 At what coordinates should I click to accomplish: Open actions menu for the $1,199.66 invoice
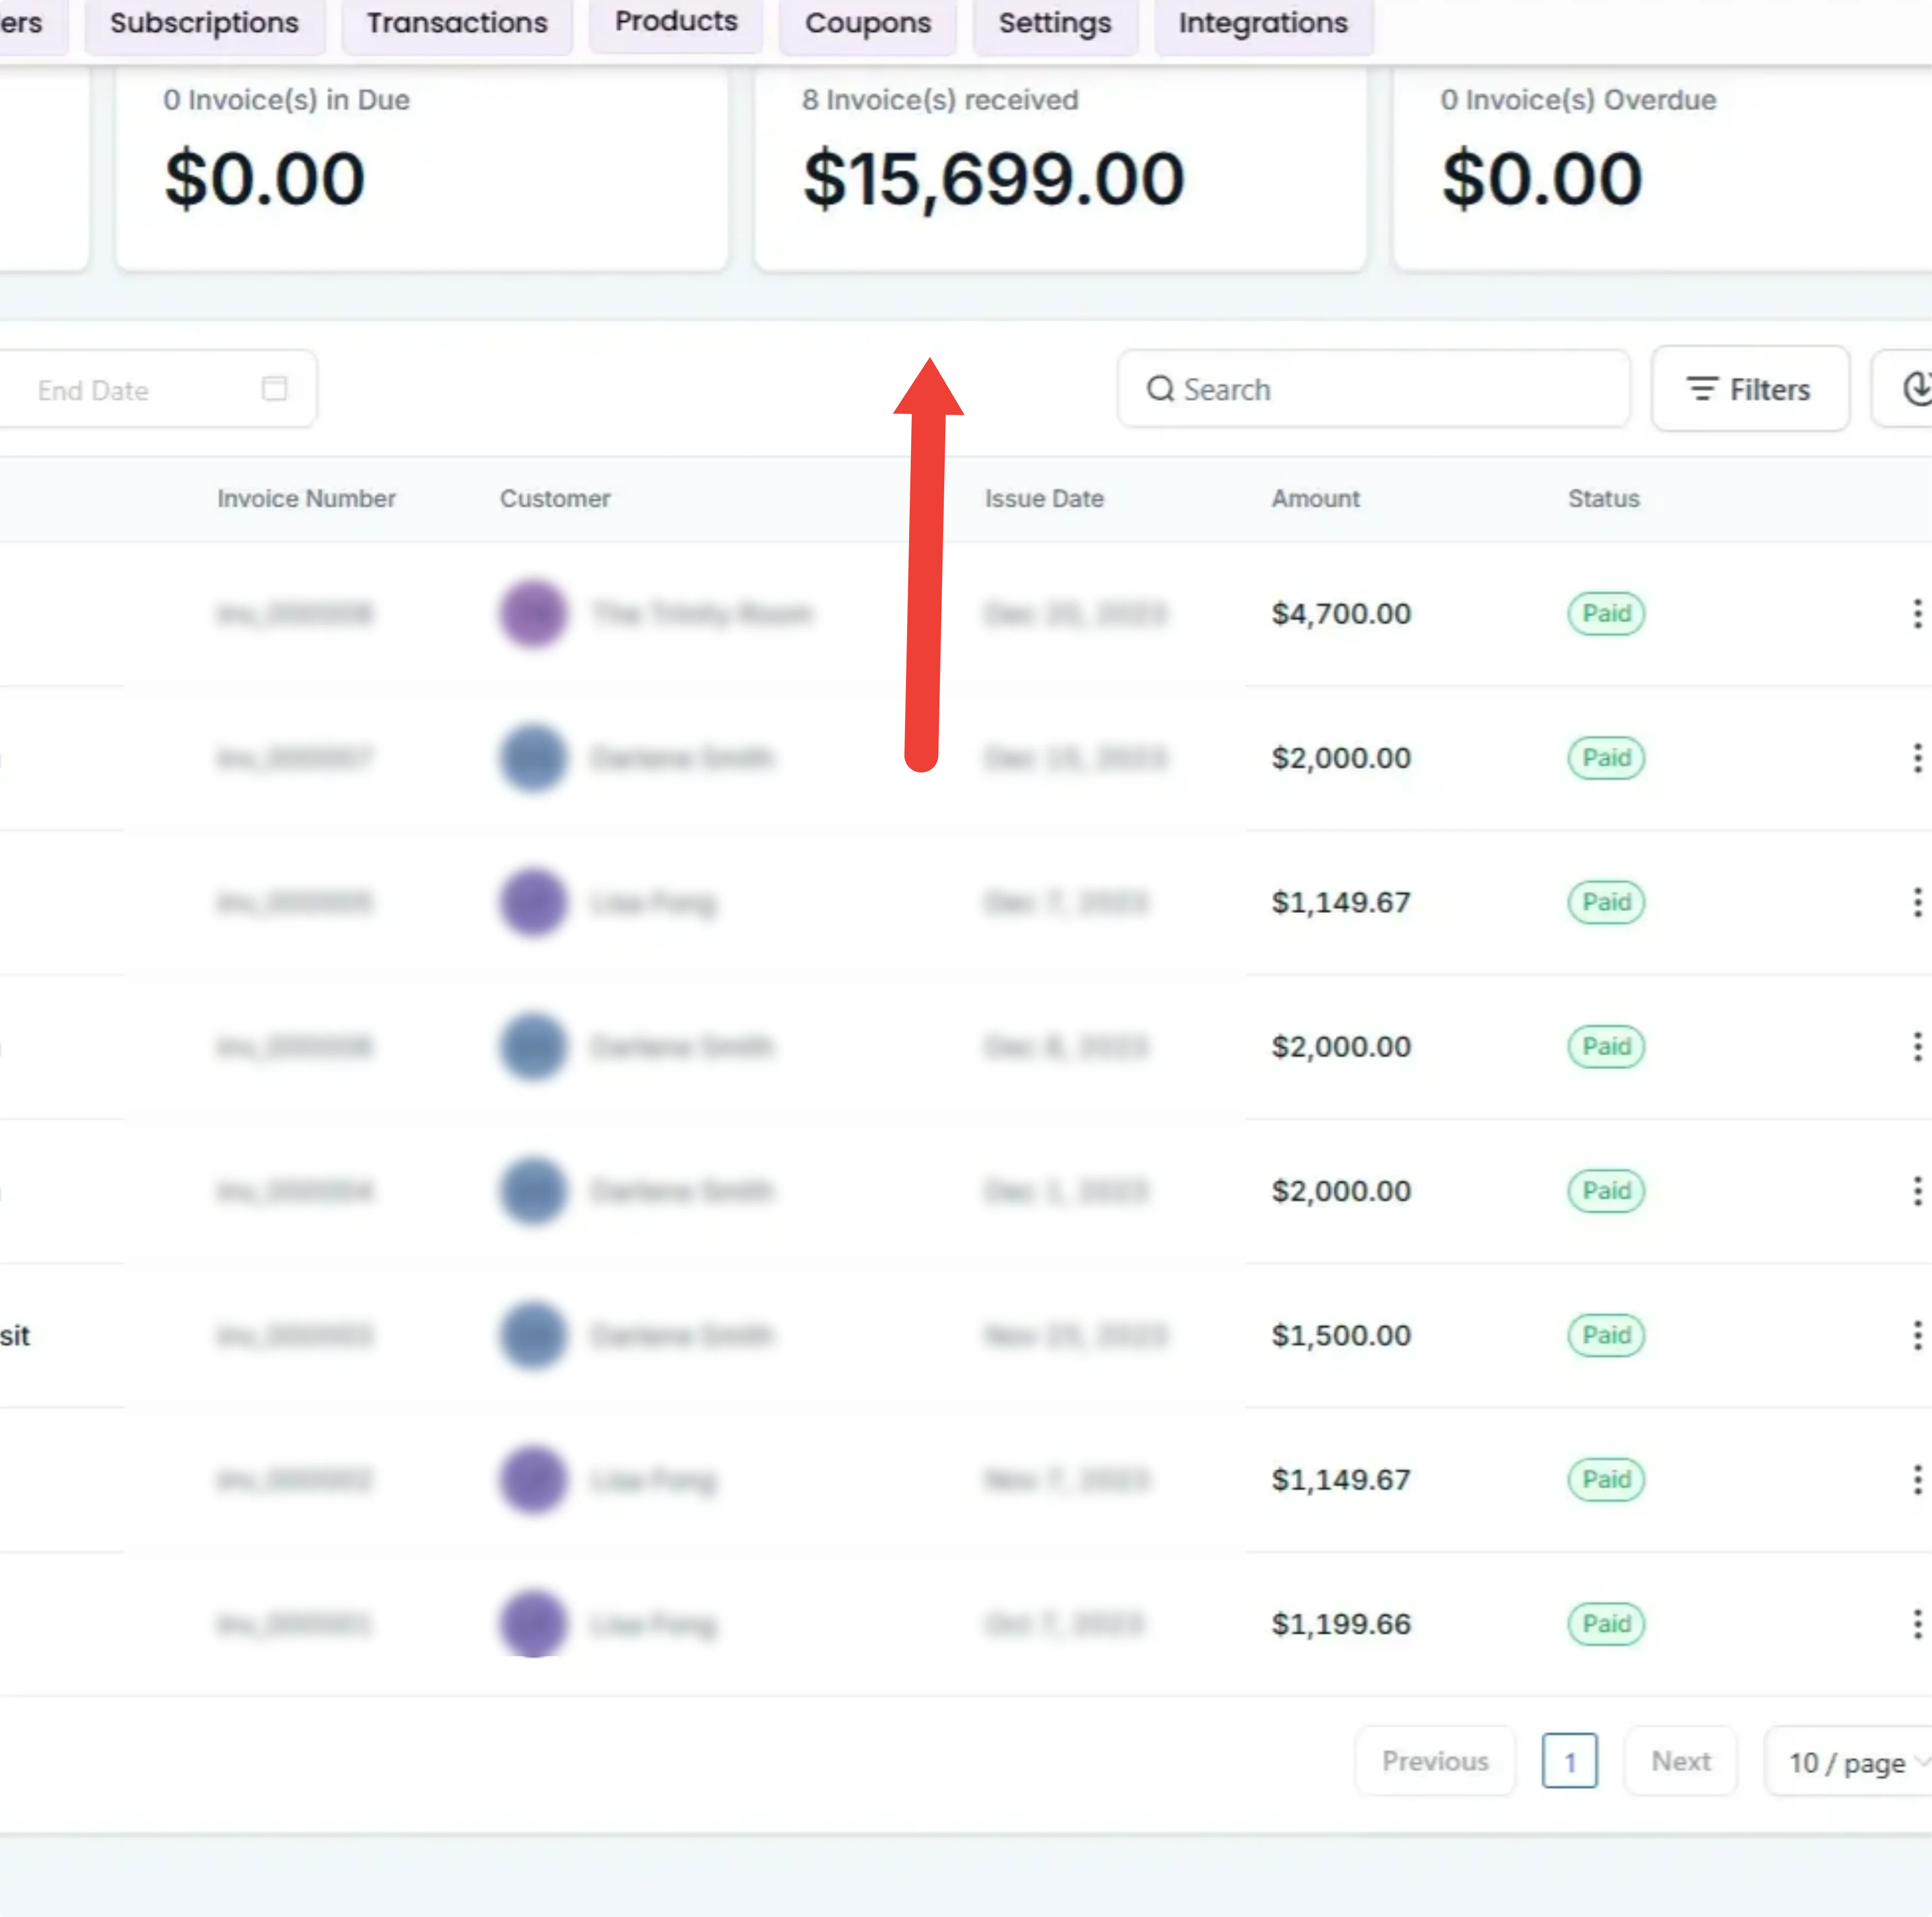1918,1624
